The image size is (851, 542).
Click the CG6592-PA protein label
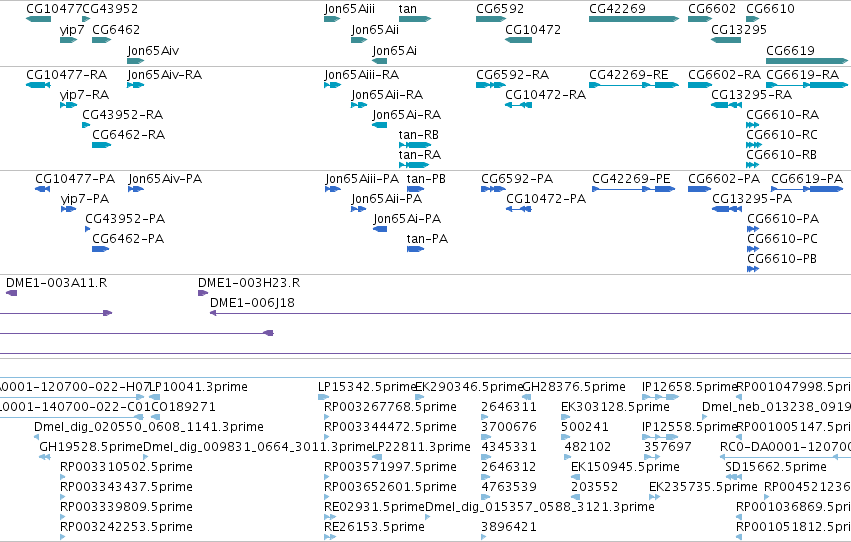pos(517,178)
